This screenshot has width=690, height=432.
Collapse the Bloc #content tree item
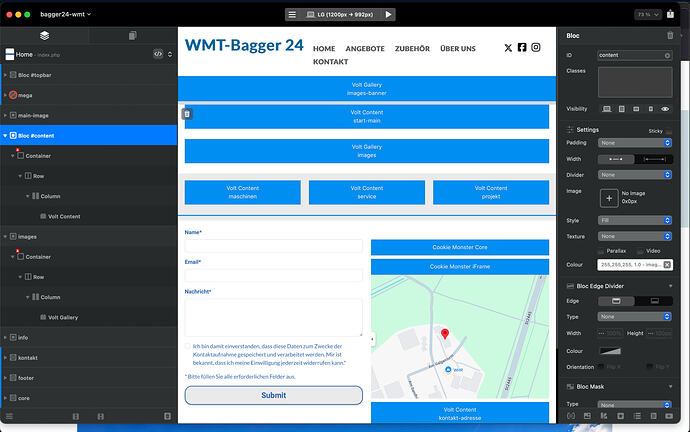5,136
